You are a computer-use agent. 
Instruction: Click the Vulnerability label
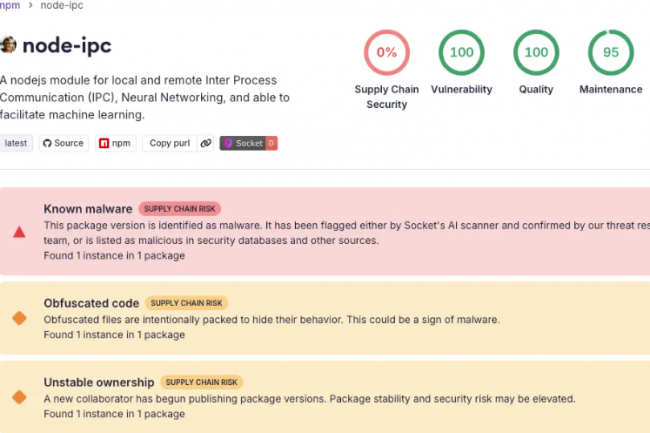click(461, 89)
